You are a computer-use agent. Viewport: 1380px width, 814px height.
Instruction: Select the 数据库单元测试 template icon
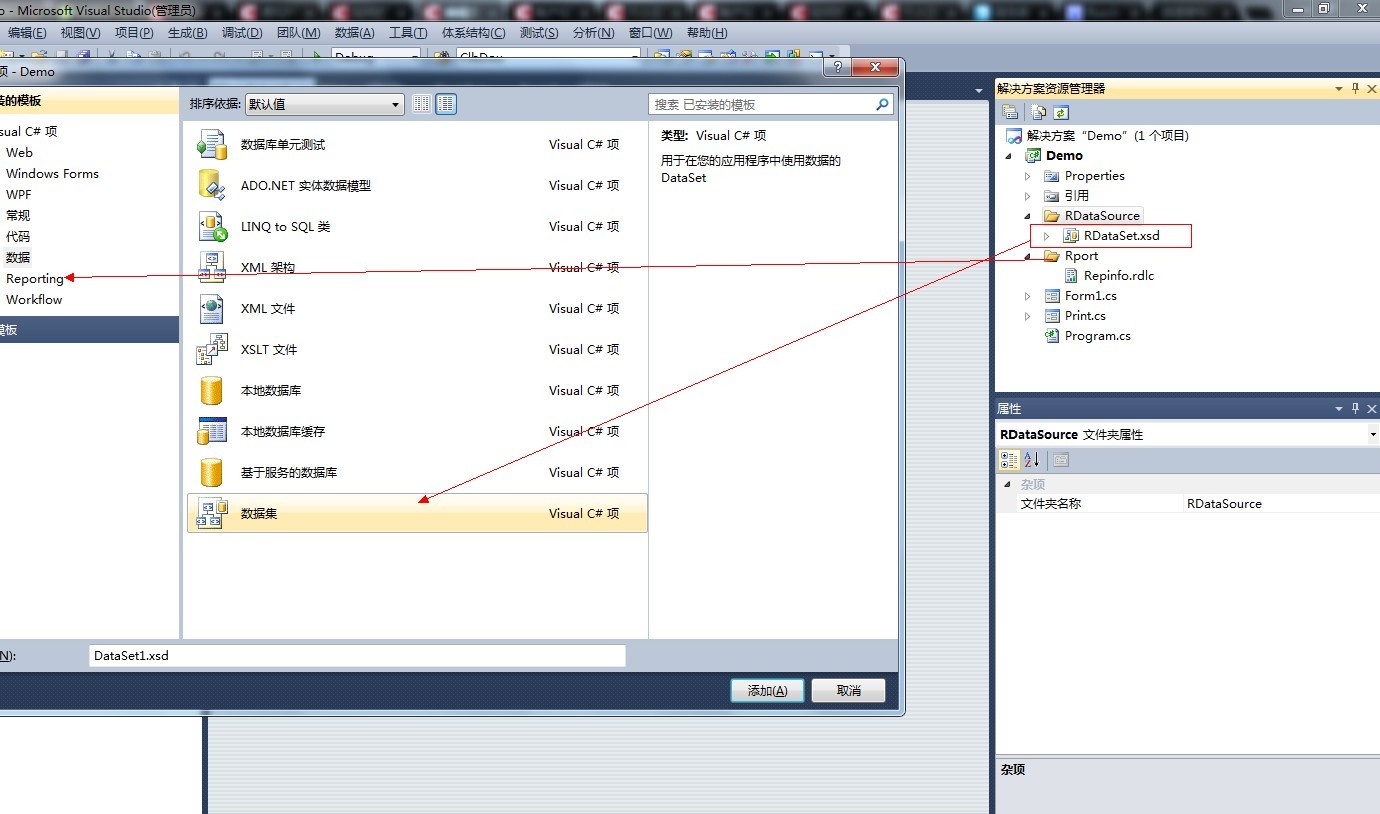click(x=212, y=145)
